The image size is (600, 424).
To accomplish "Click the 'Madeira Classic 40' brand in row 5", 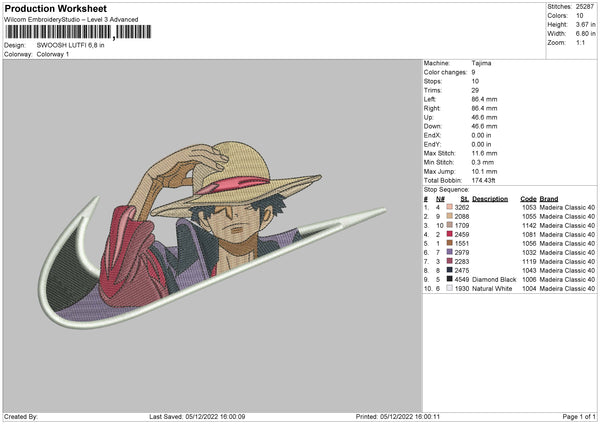I will click(x=567, y=243).
